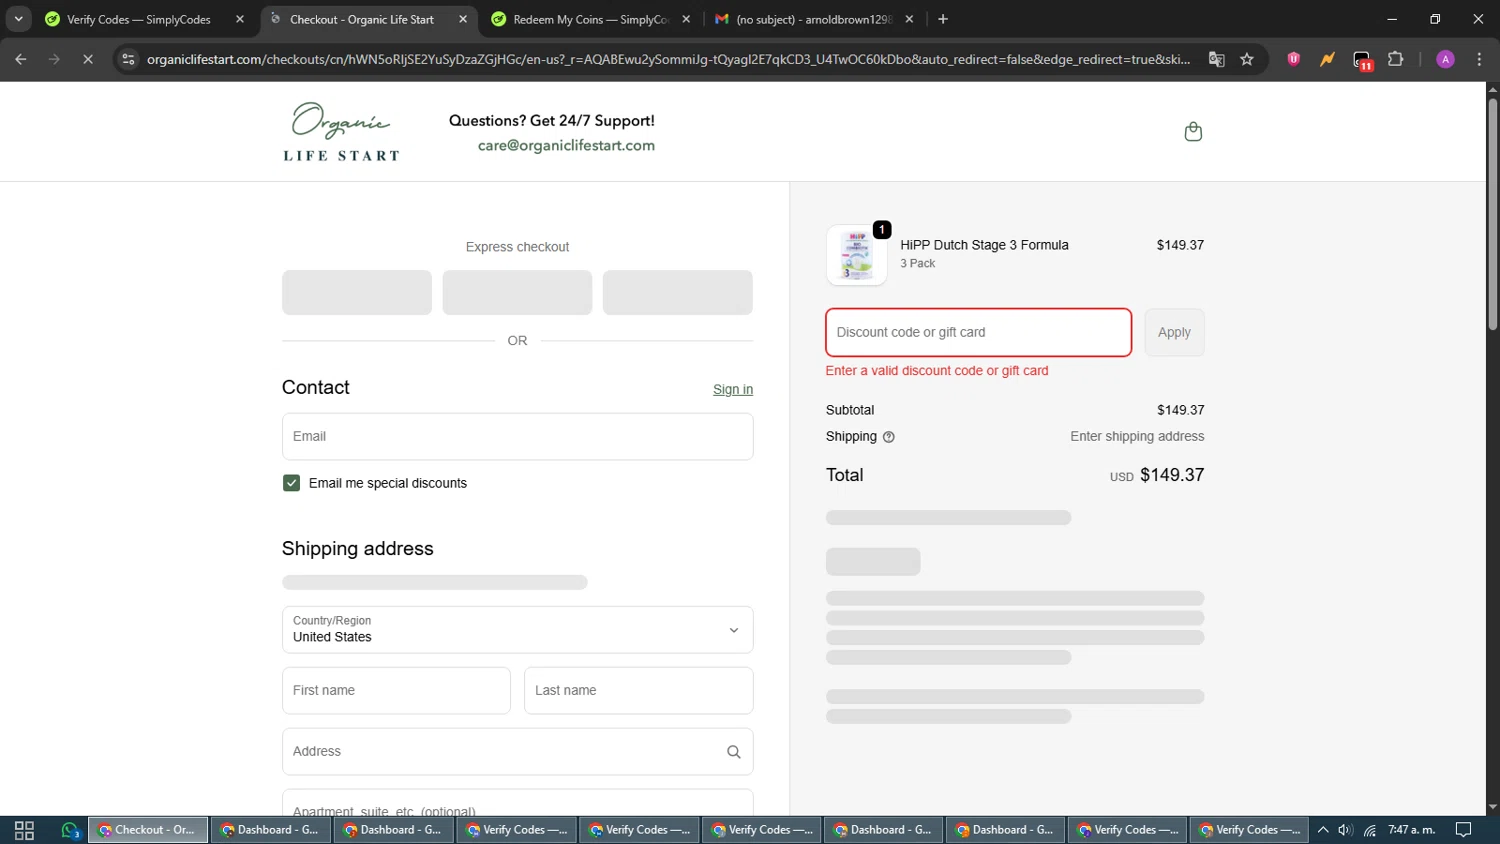Image resolution: width=1500 pixels, height=844 pixels.
Task: Close the Gmail (no subject) tab
Action: 909,19
